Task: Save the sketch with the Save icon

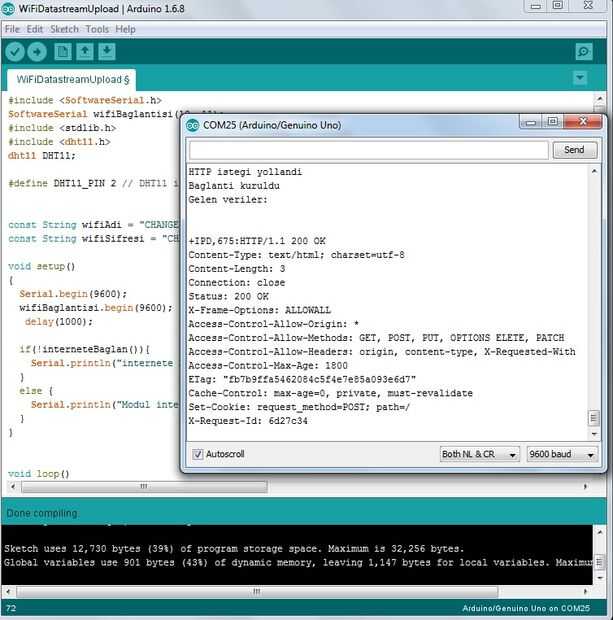Action: (x=107, y=51)
